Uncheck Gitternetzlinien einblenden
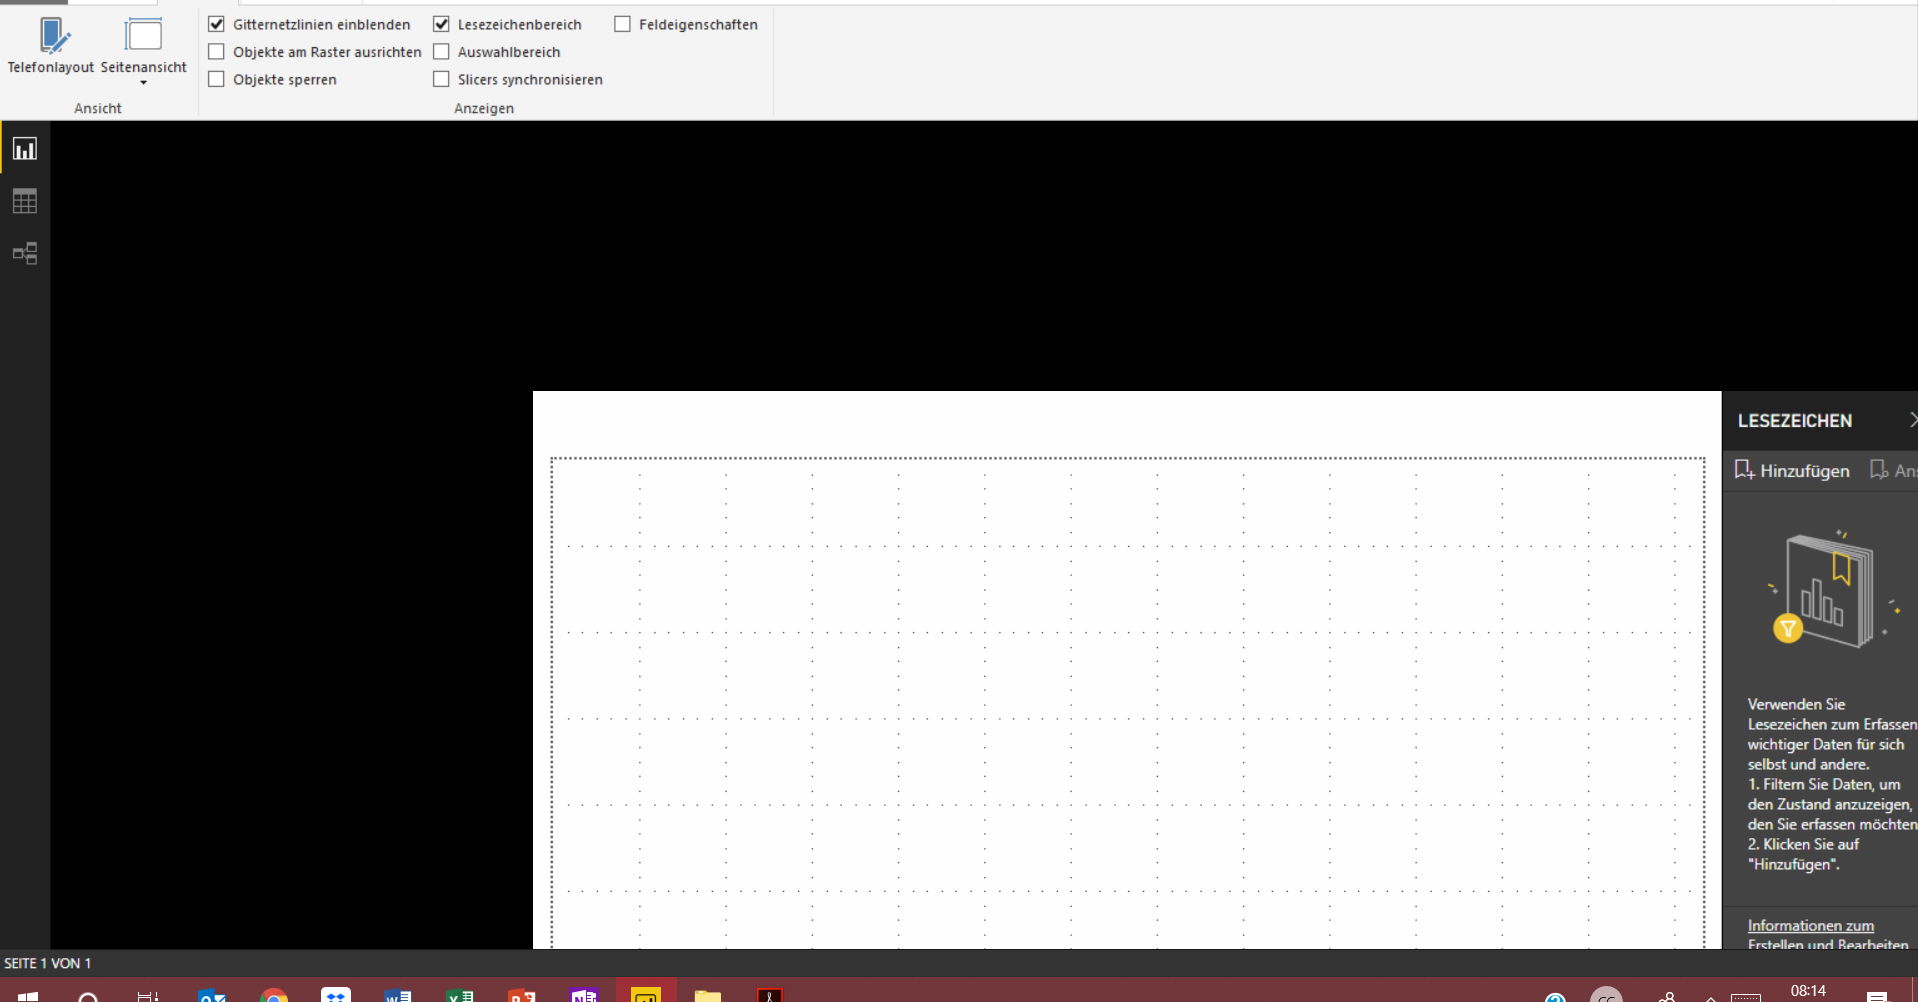 pos(216,24)
